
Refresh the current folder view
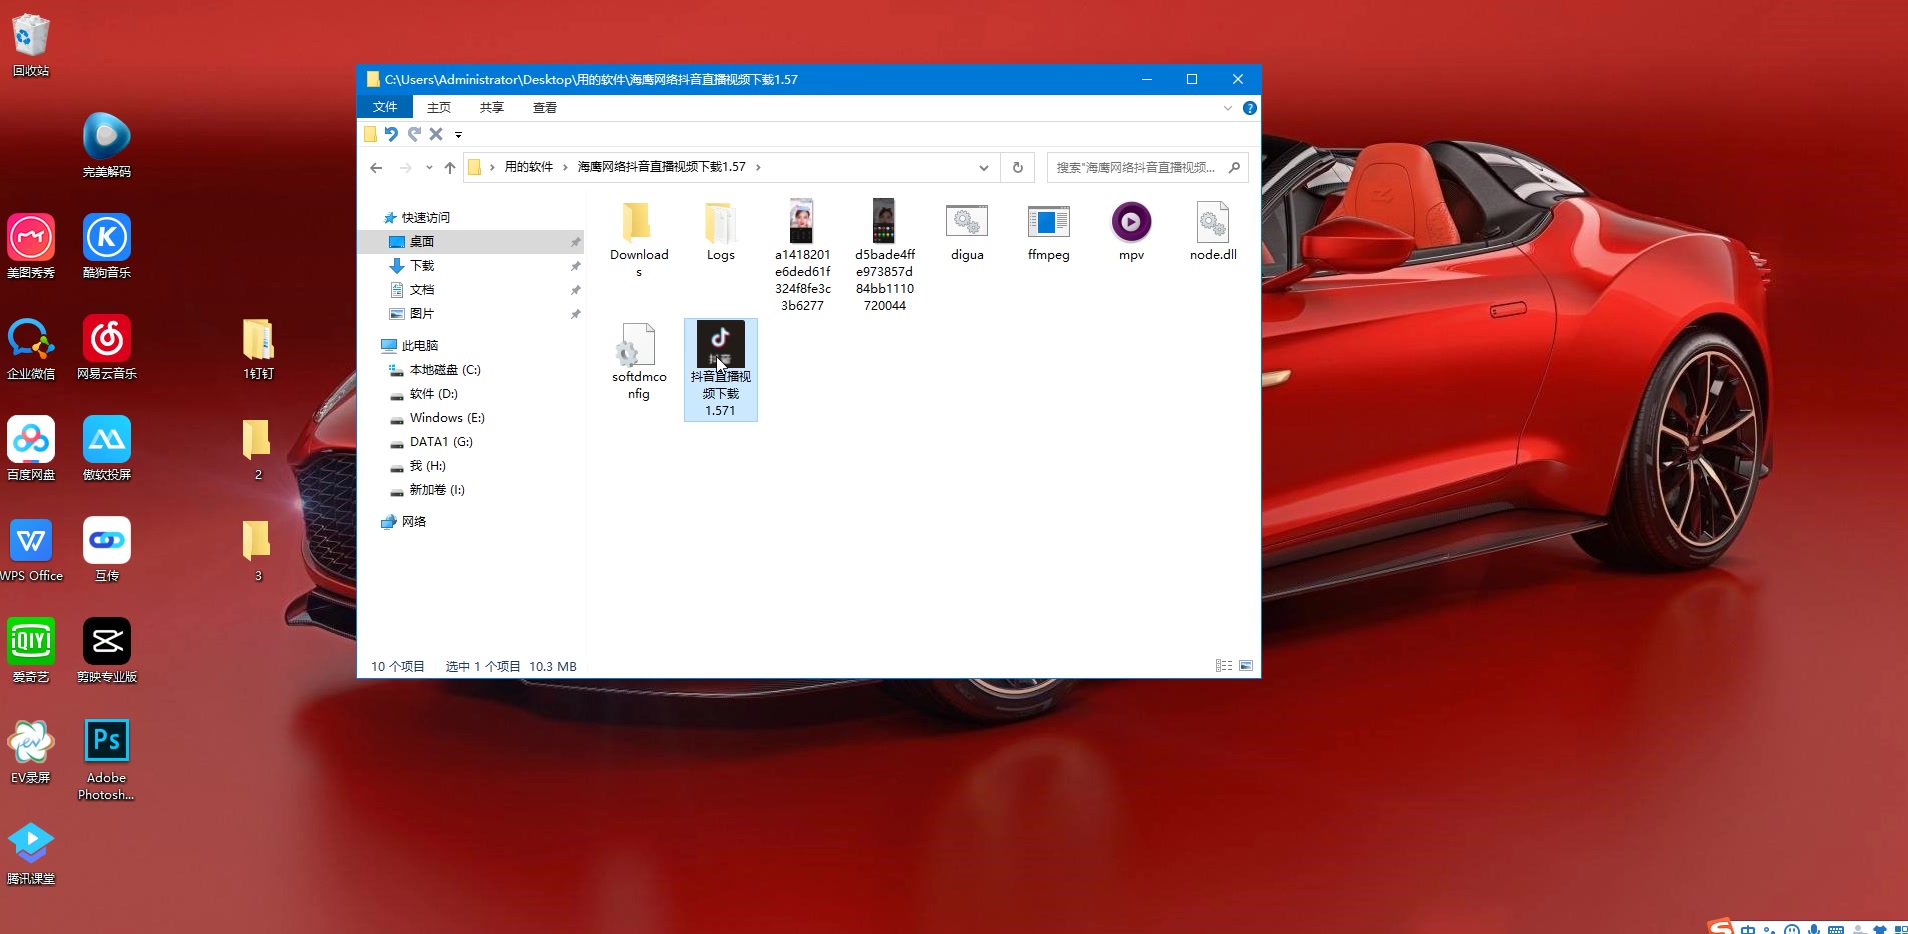pos(1018,167)
